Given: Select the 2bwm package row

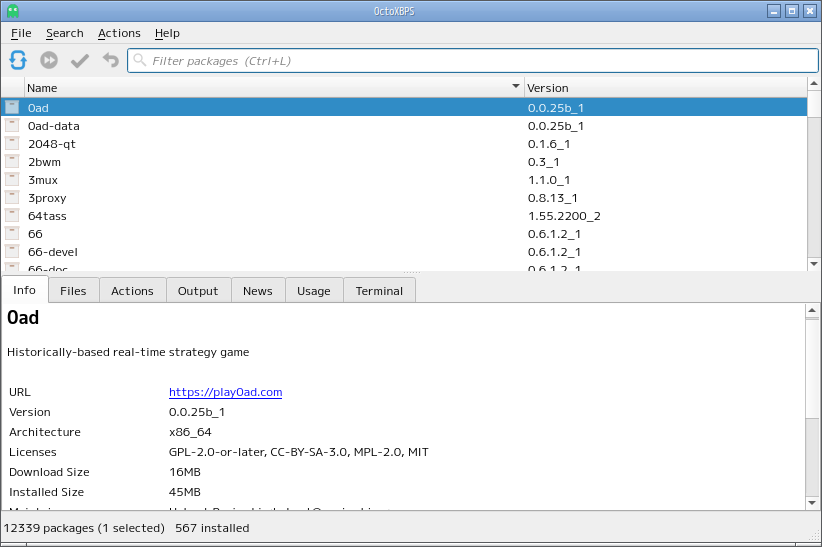Looking at the screenshot, I should [404, 162].
